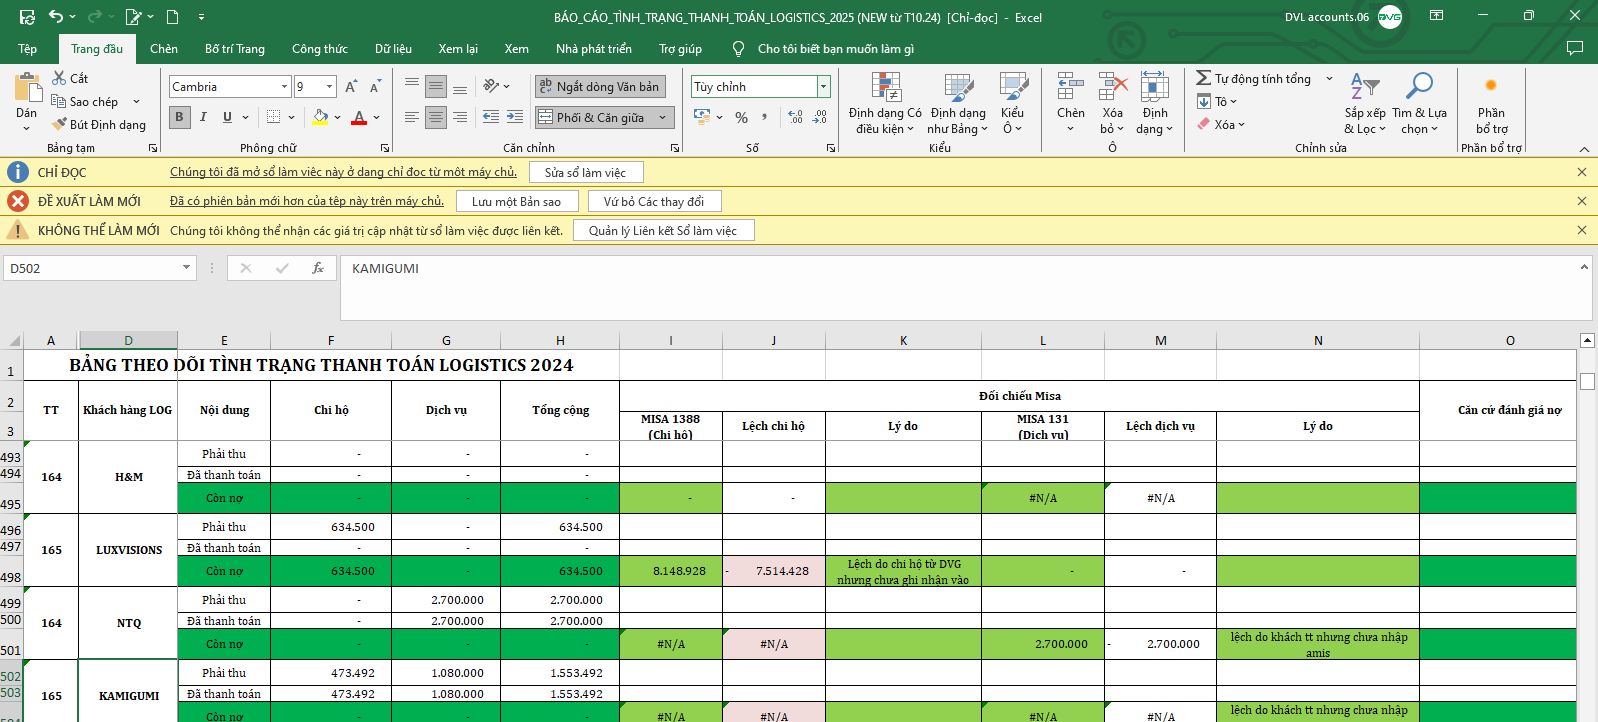Screen dimensions: 1598x722
Task: Click the accounting number format icon
Action: tap(702, 117)
